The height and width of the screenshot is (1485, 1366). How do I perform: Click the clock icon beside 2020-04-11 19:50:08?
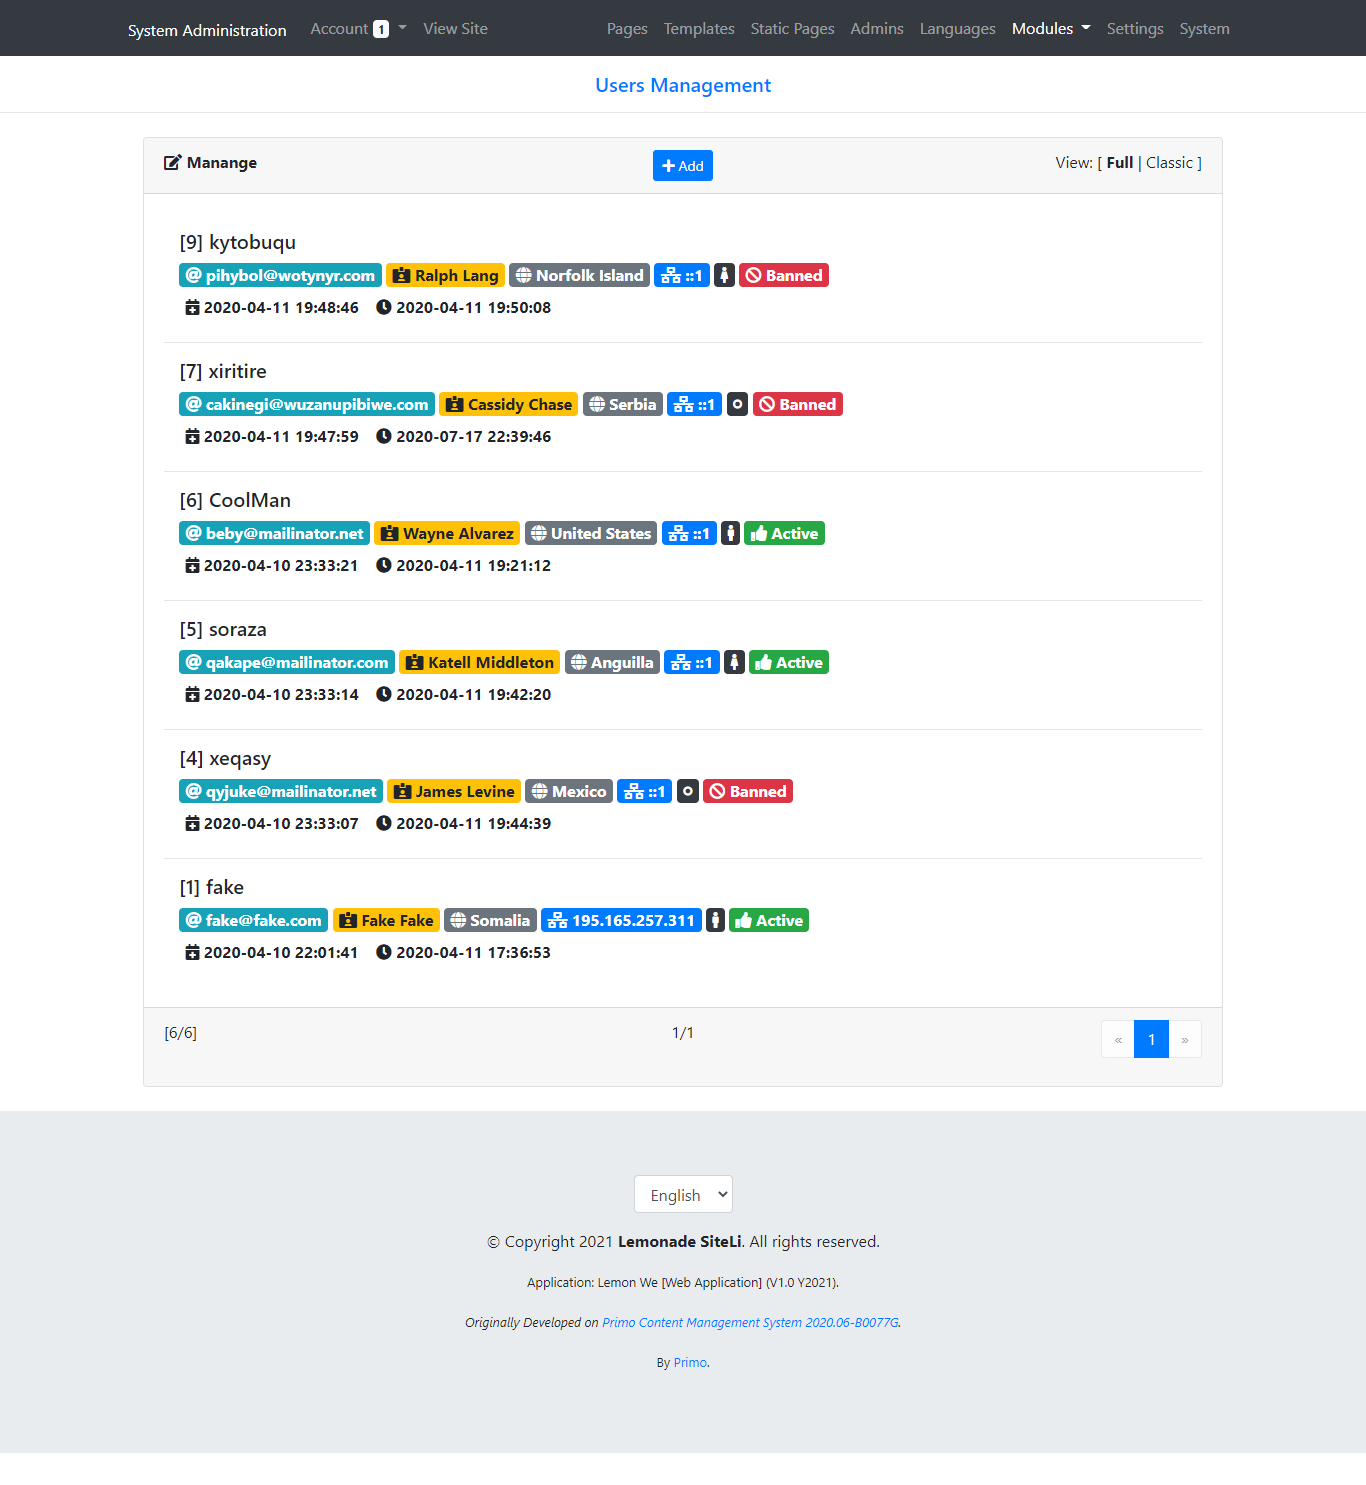tap(383, 307)
